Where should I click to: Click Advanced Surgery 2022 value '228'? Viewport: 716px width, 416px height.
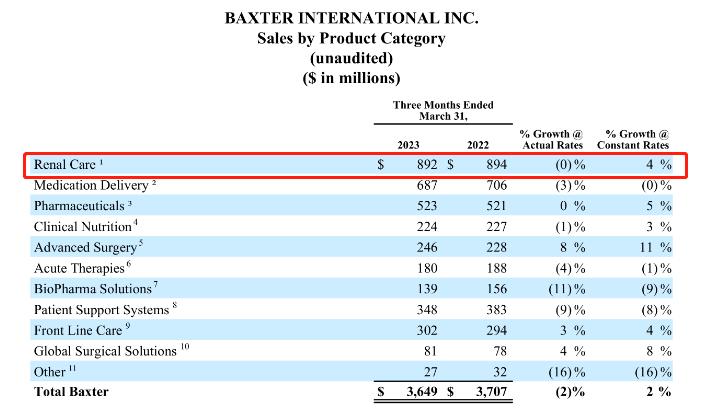click(x=496, y=247)
